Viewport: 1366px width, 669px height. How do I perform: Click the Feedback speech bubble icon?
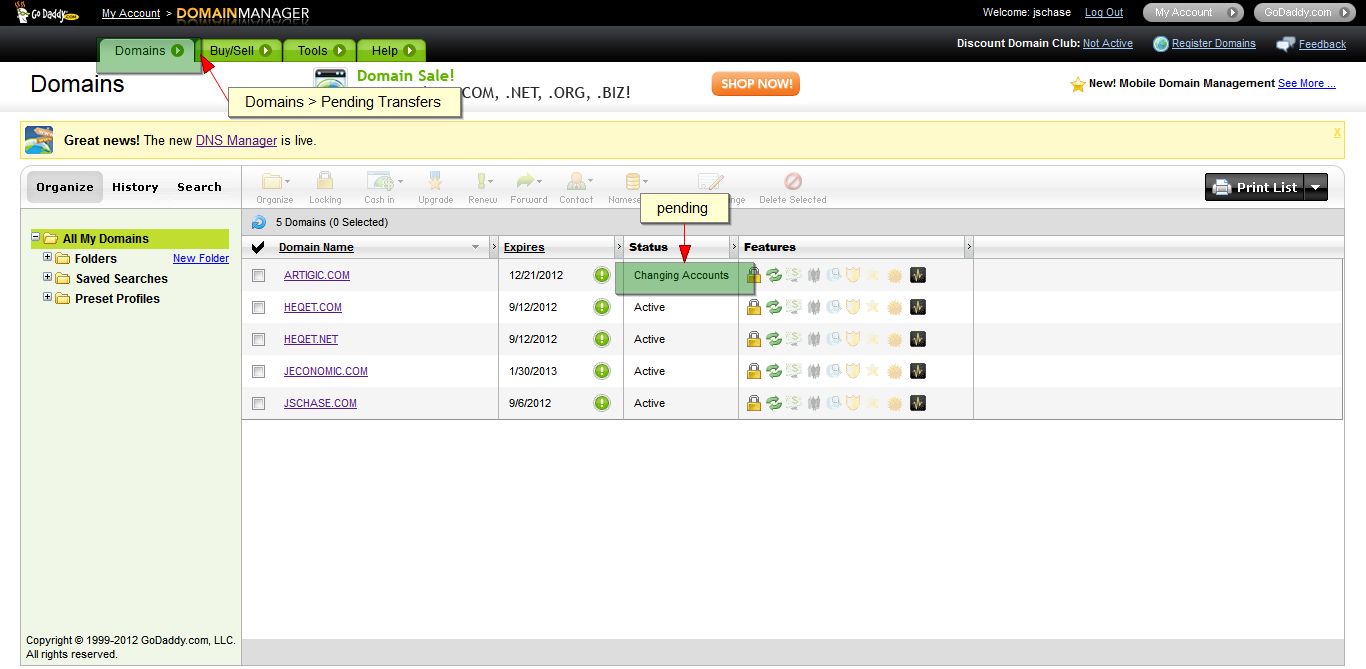coord(1286,44)
